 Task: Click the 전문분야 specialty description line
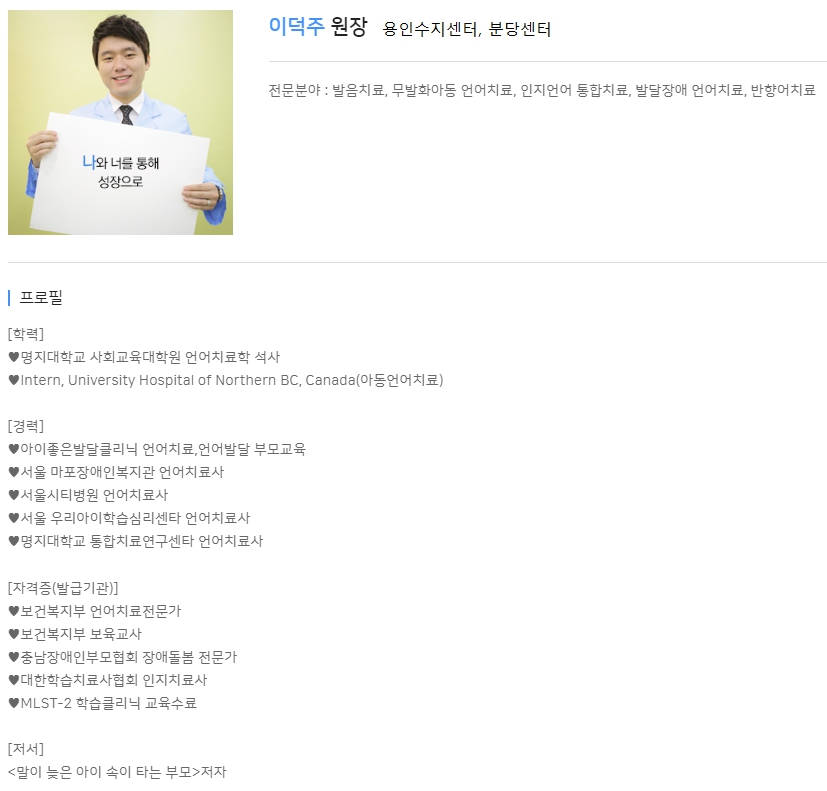[x=542, y=90]
